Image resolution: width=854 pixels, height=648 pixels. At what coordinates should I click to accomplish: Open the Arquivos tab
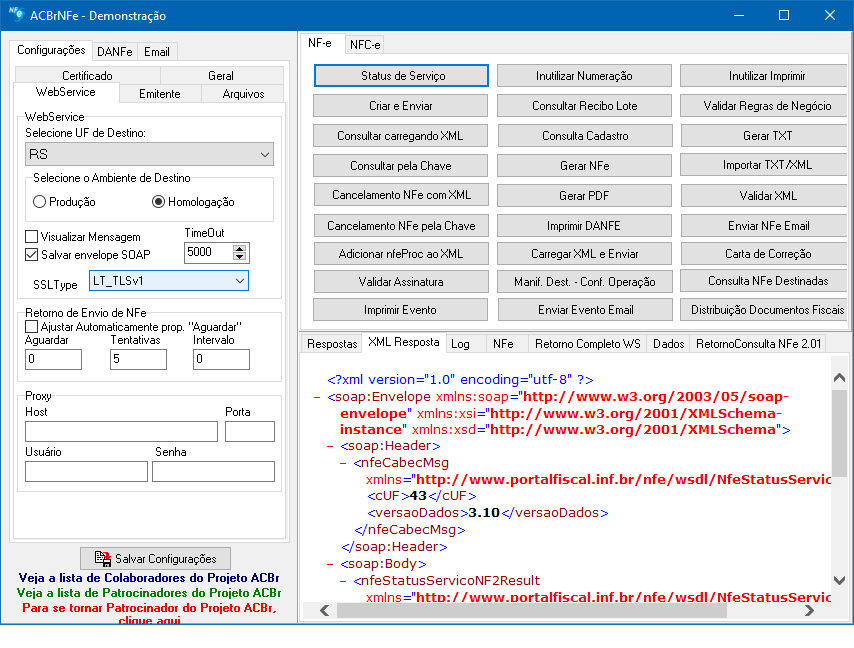pyautogui.click(x=243, y=94)
